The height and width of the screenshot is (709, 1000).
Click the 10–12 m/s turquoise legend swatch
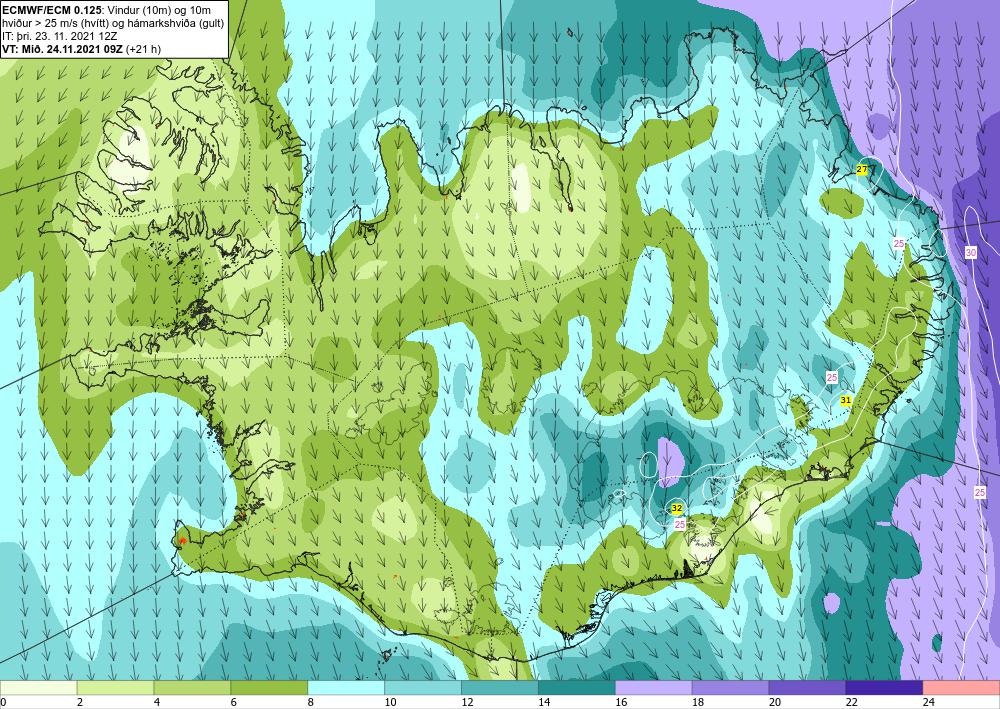point(423,687)
